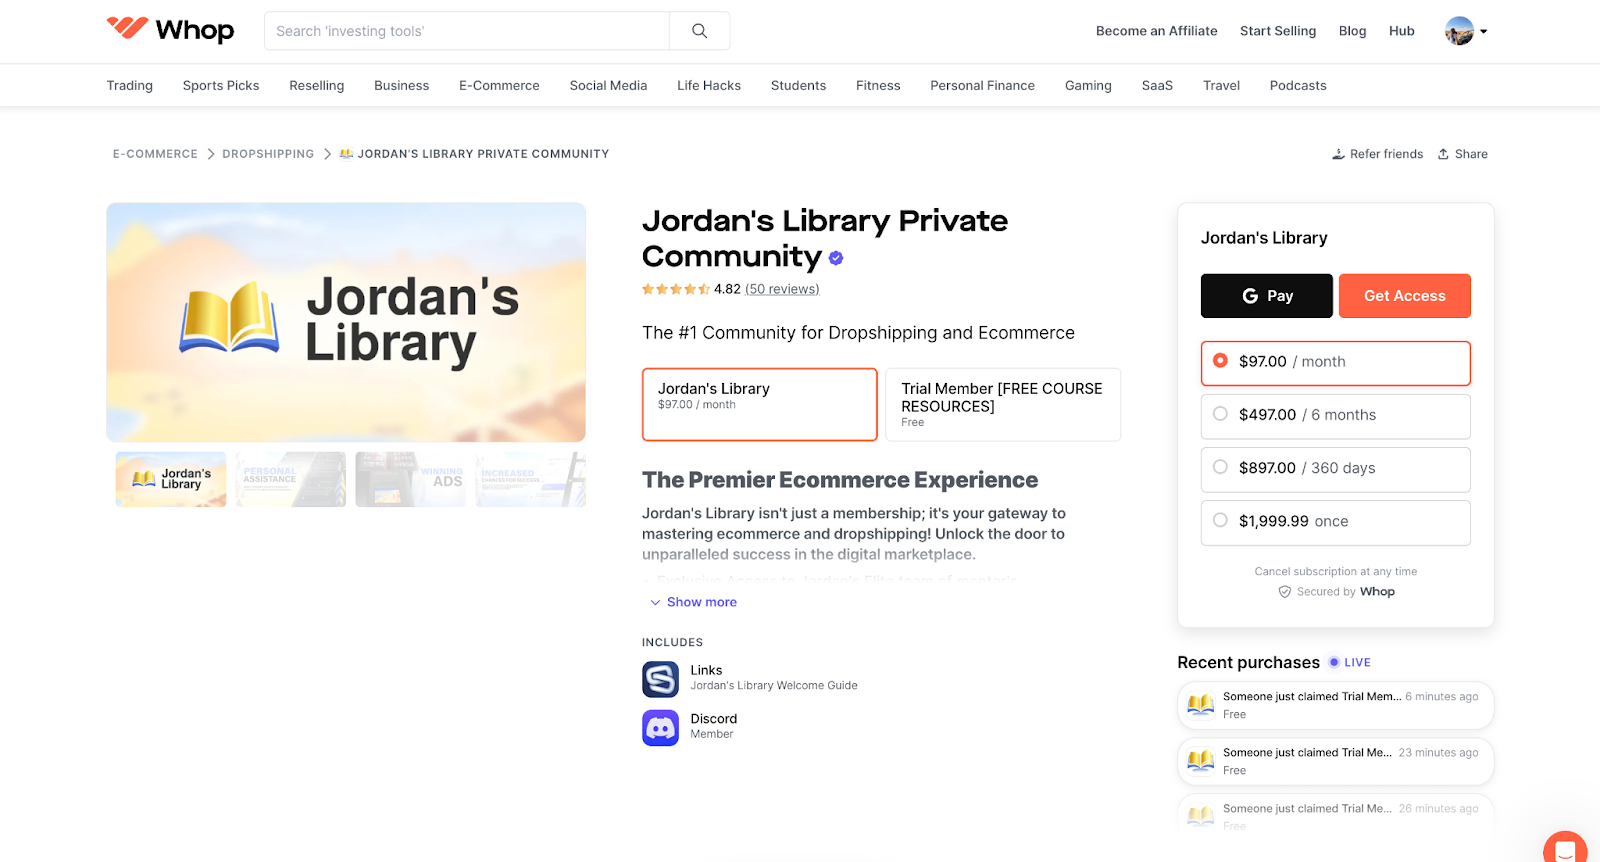Click the Whop link in Secured by
Viewport: 1600px width, 862px height.
[x=1377, y=592]
